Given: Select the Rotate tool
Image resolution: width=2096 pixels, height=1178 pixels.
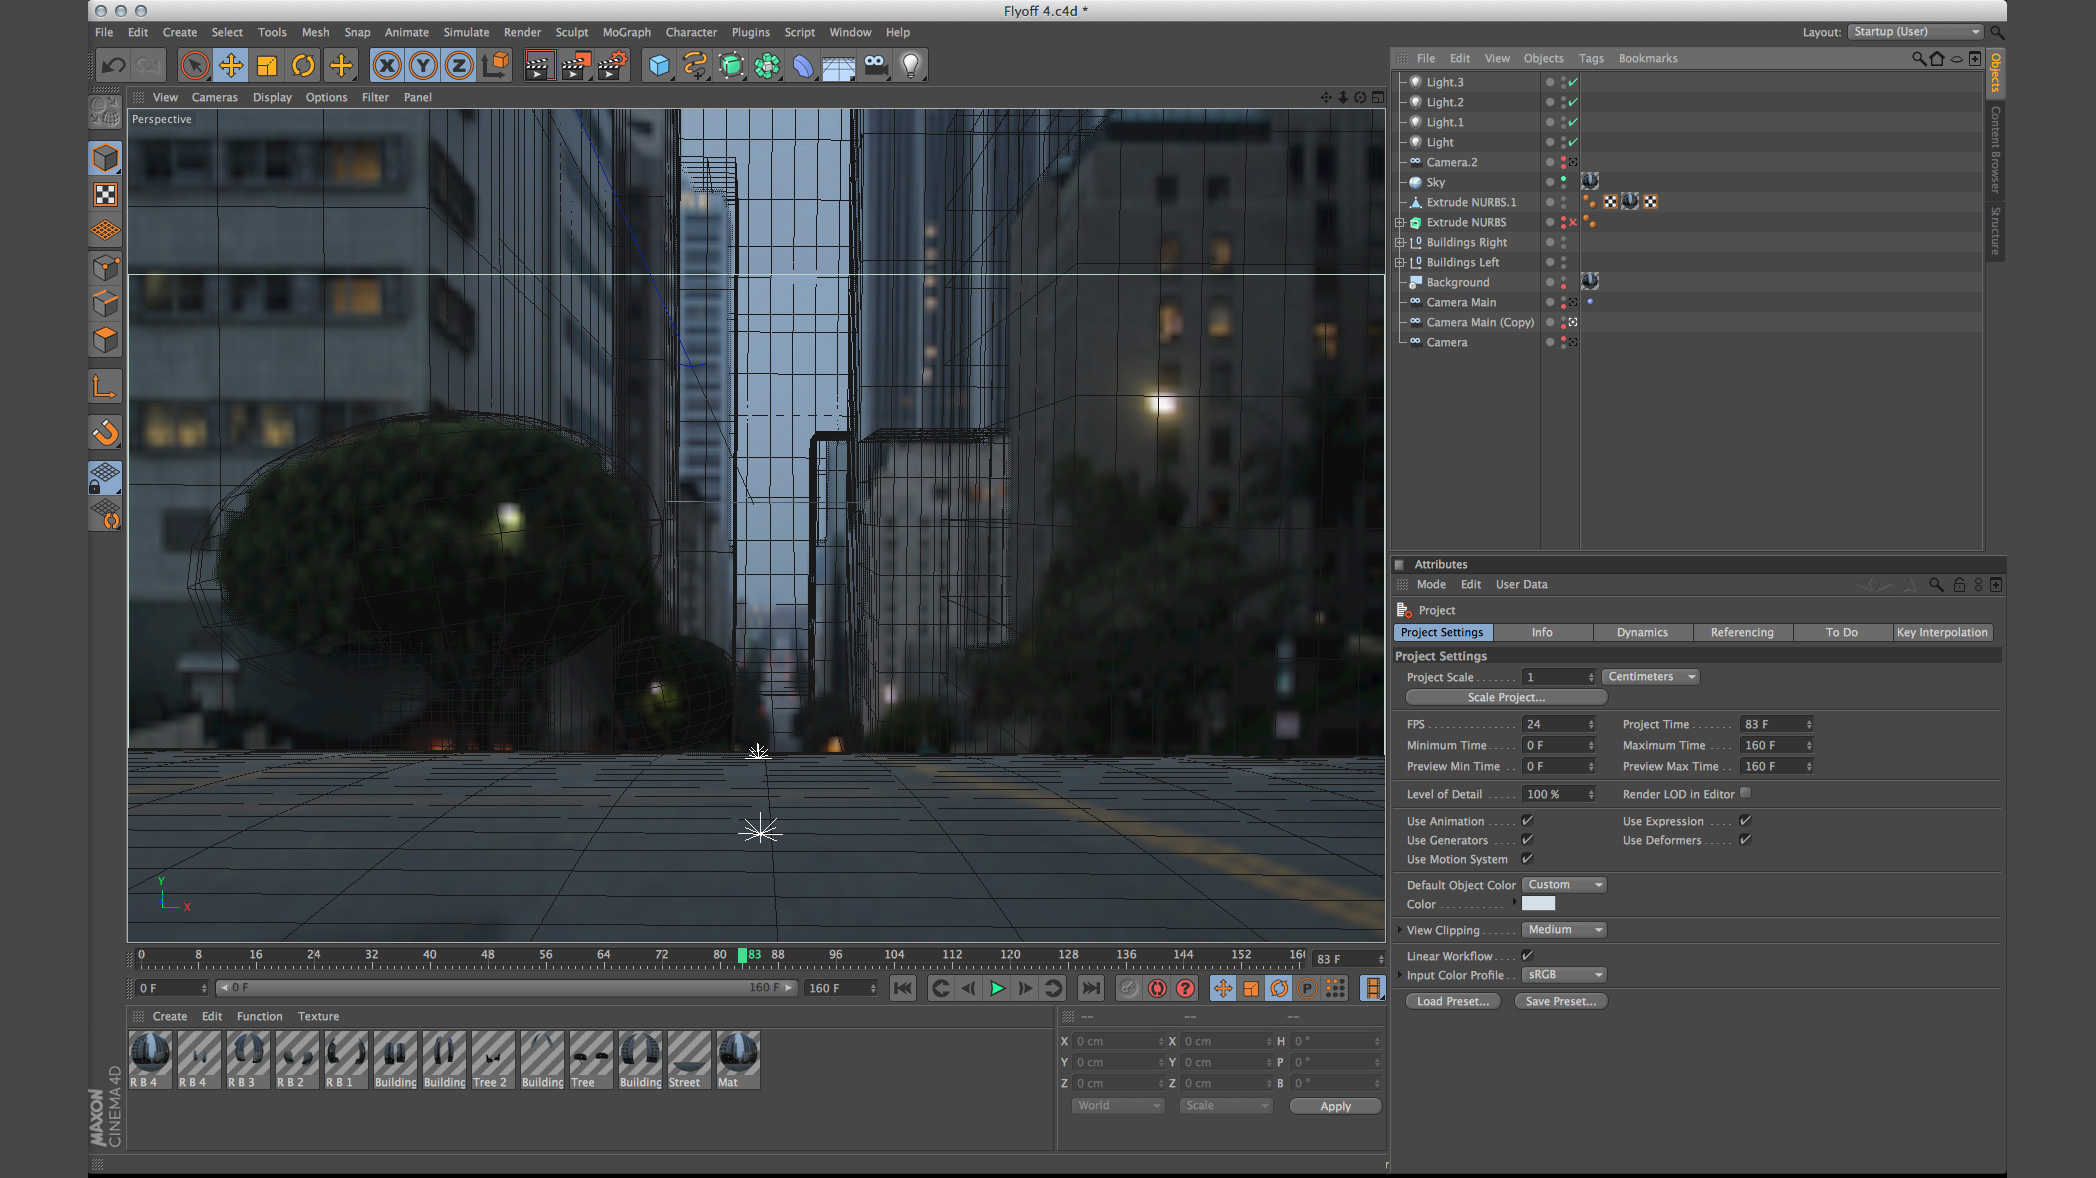Looking at the screenshot, I should coord(303,66).
